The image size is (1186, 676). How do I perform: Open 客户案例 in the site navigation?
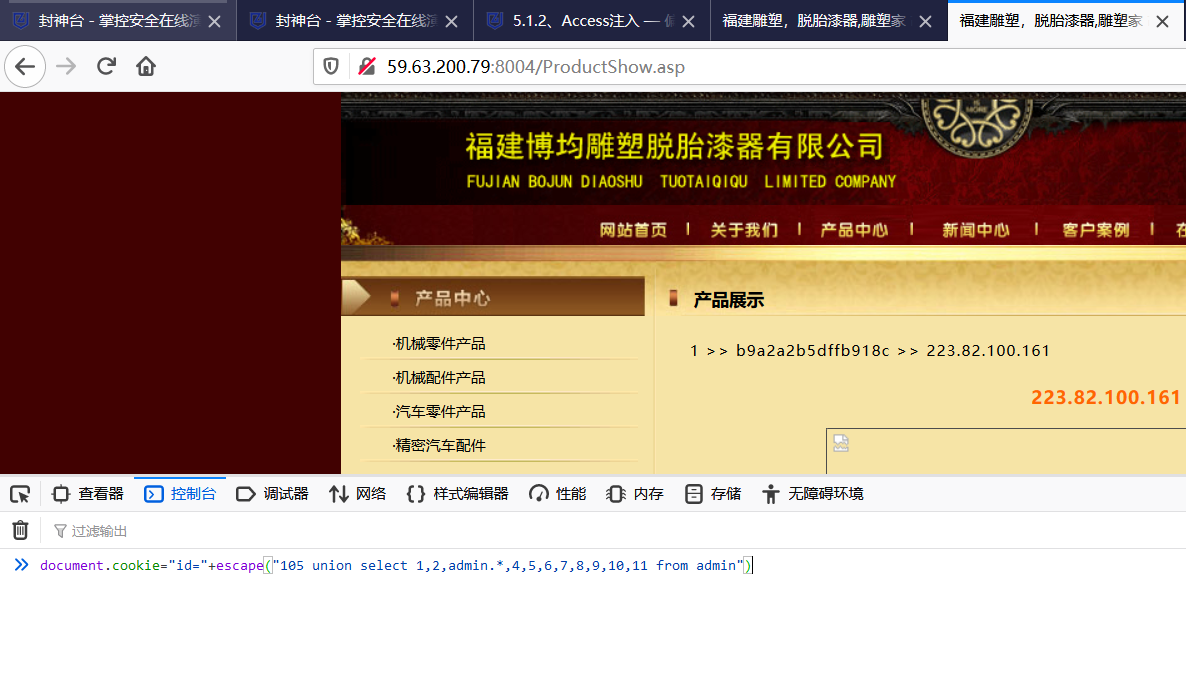point(1096,230)
